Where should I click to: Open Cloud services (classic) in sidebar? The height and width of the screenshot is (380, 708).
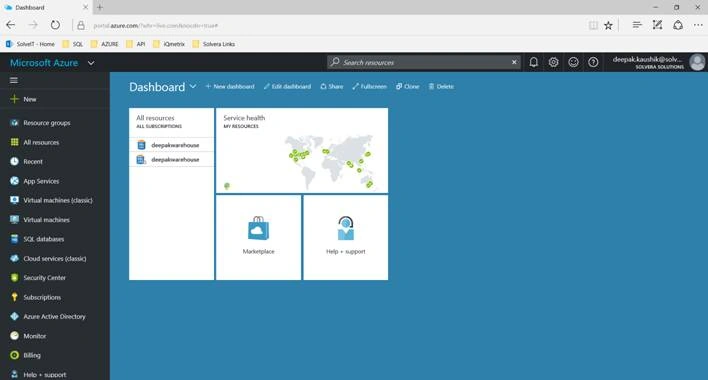(x=54, y=259)
